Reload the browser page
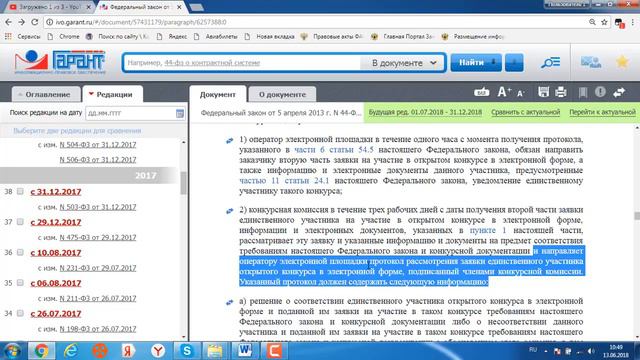Screen dimensions: 640x360 pyautogui.click(x=35, y=22)
